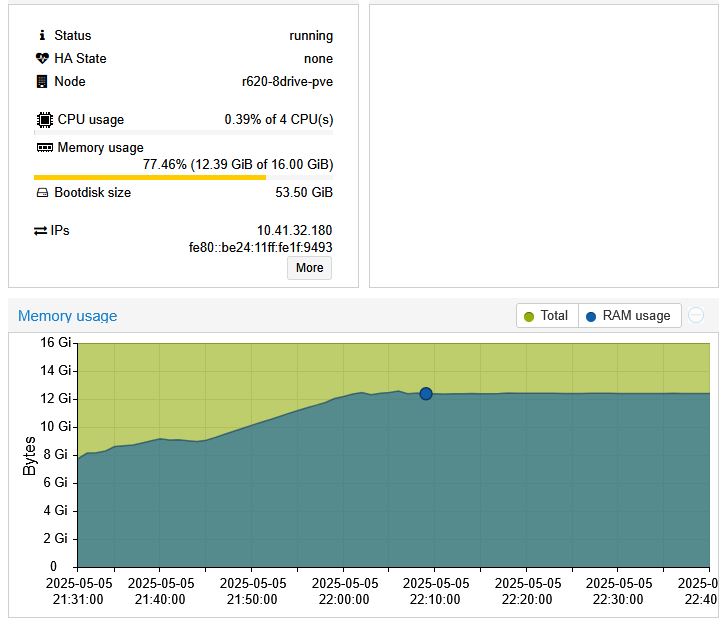
Task: Click the HA State heartbeat icon
Action: pos(42,58)
